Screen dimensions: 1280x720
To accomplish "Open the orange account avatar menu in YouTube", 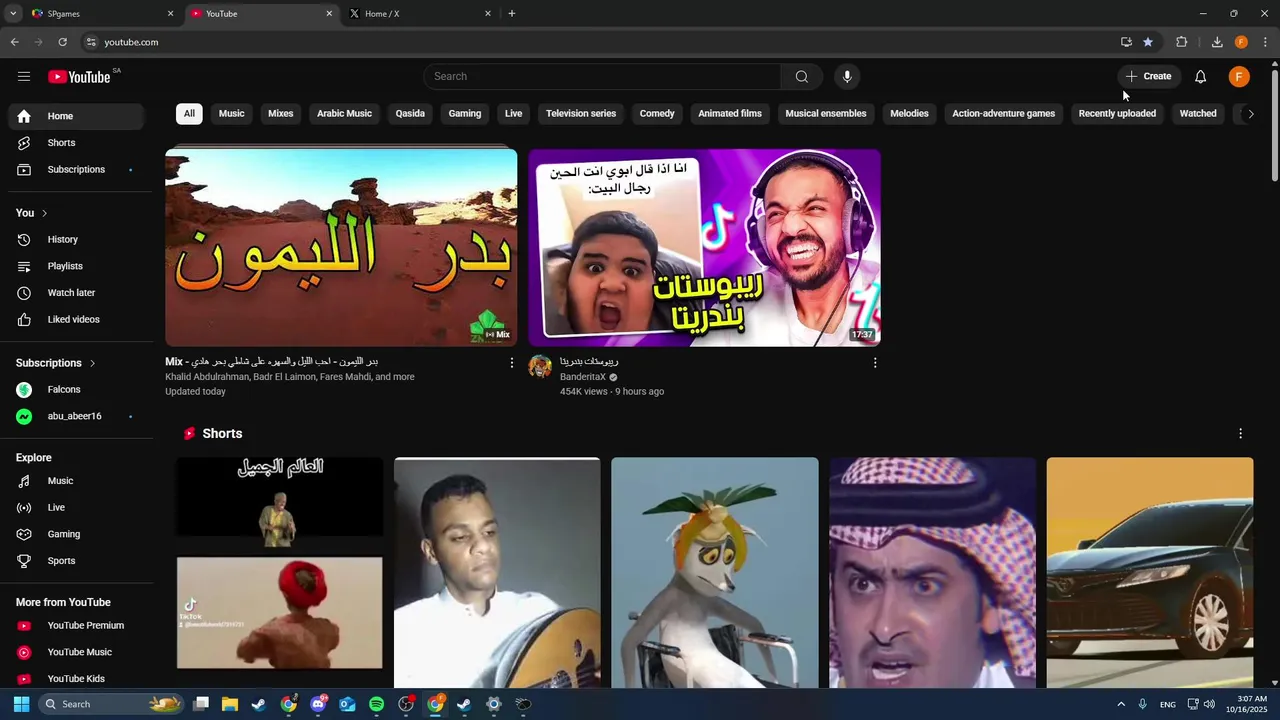I will 1239,77.
